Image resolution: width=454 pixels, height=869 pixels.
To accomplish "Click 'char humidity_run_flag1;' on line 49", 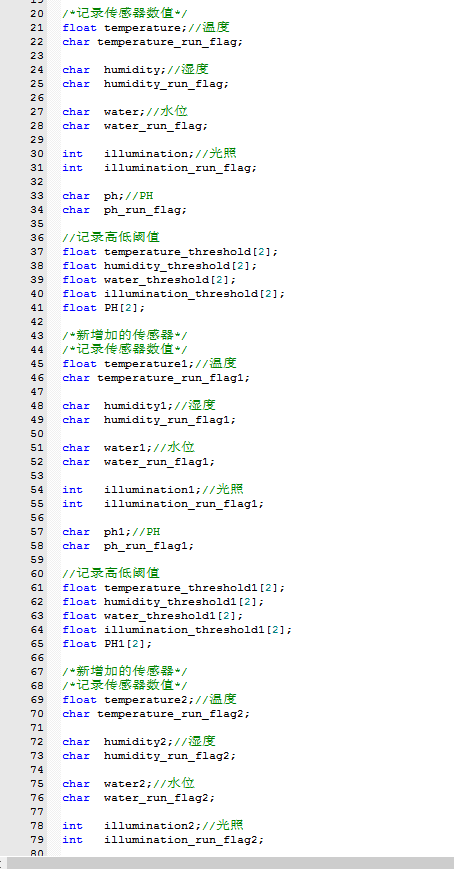I will [x=149, y=420].
